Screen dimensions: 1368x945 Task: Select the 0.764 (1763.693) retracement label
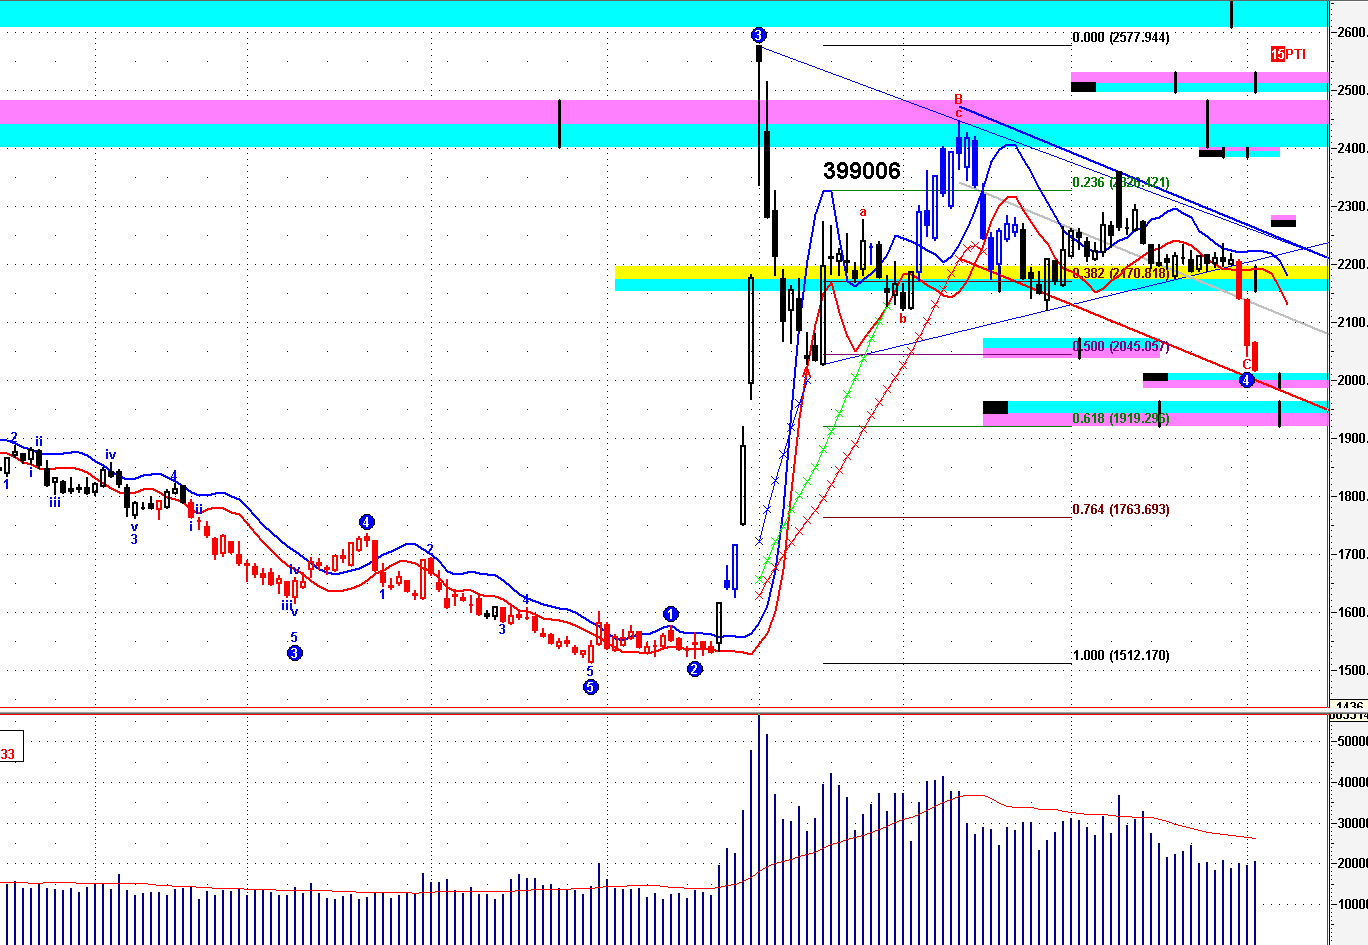1120,510
